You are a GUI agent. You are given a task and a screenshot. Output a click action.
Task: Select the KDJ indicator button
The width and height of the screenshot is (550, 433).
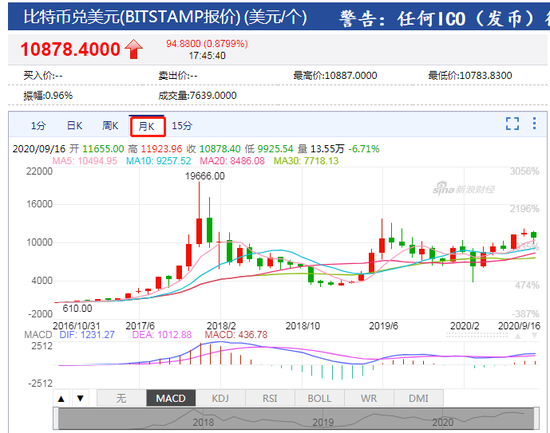coord(221,398)
